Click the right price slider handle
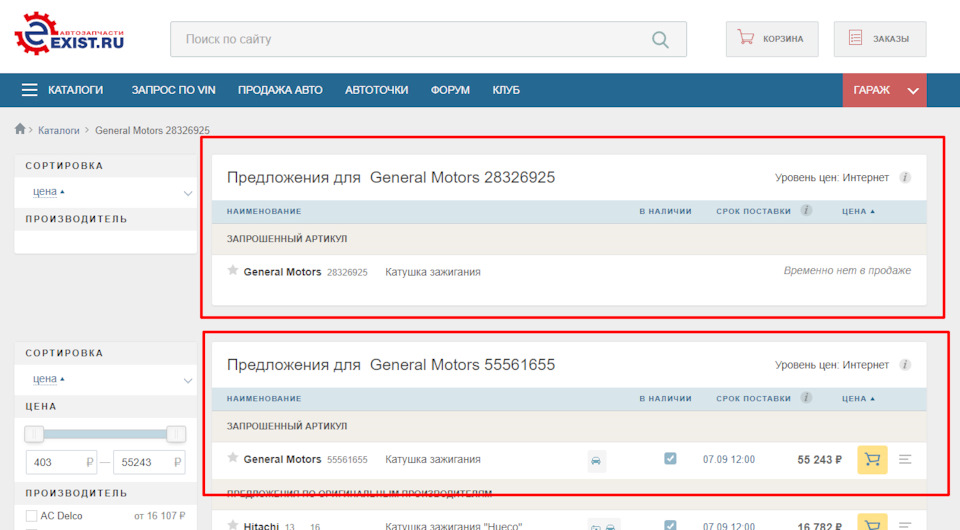The image size is (960, 530). pos(176,435)
